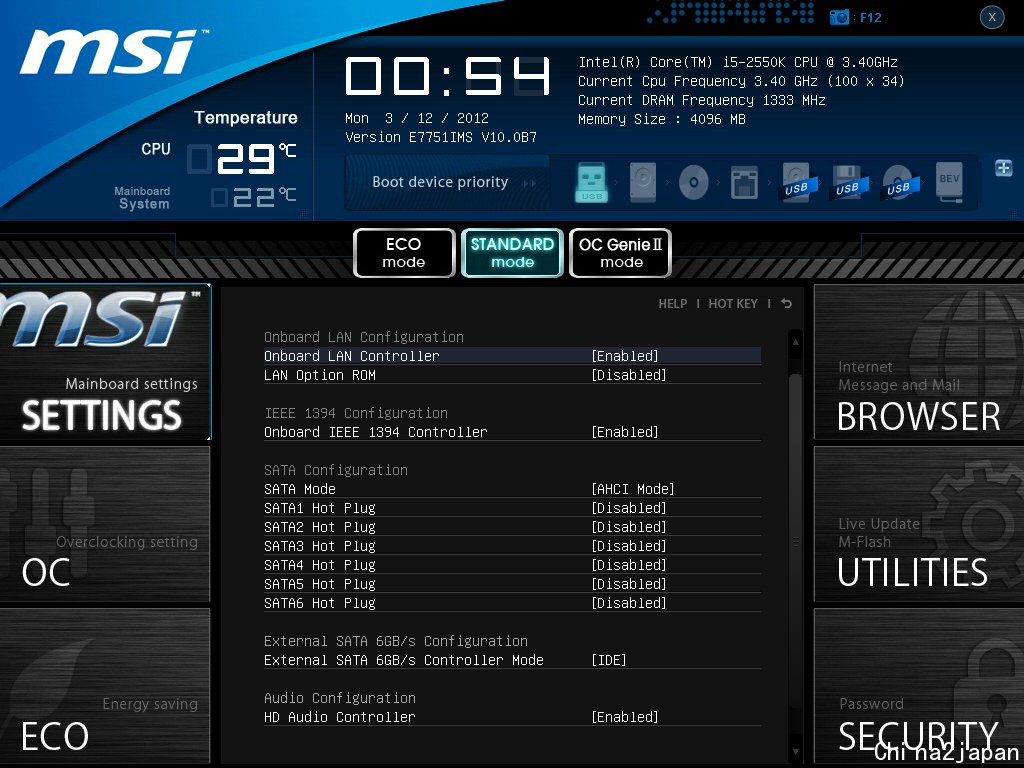Click the Version E7751IMS V10.0B7 text
The width and height of the screenshot is (1024, 768).
point(441,137)
